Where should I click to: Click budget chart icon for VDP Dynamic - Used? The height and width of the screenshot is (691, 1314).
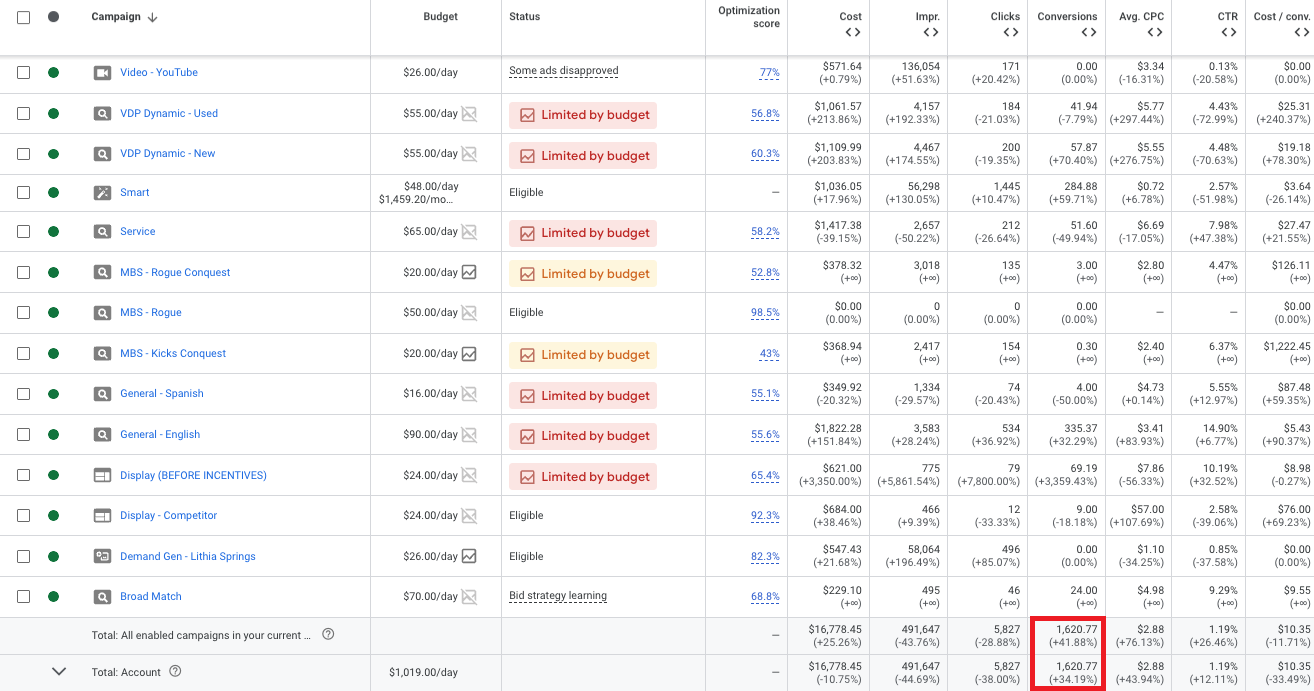[x=469, y=113]
